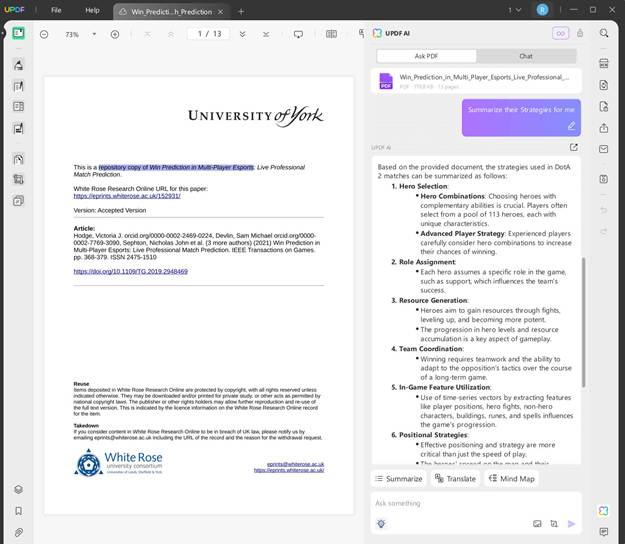Start slideshow presentation view
625x544 pixels.
[298, 34]
